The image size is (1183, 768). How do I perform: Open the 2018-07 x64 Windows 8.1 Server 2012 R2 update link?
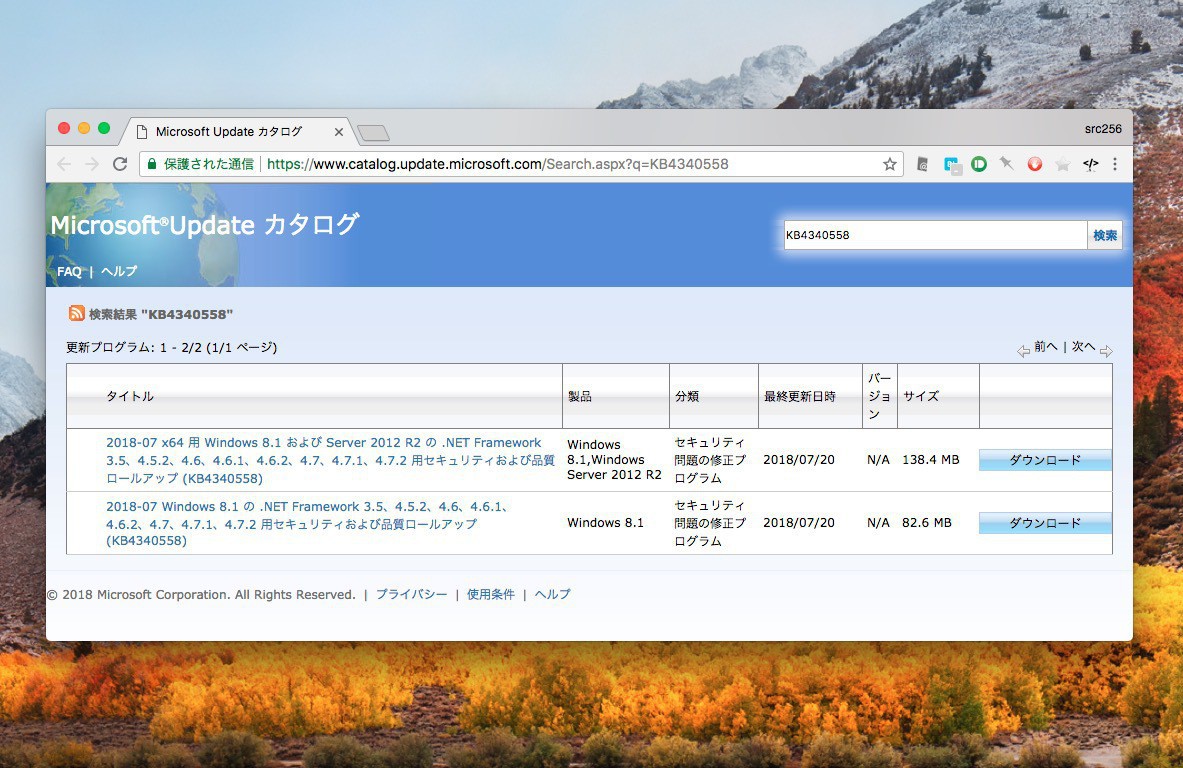click(330, 460)
